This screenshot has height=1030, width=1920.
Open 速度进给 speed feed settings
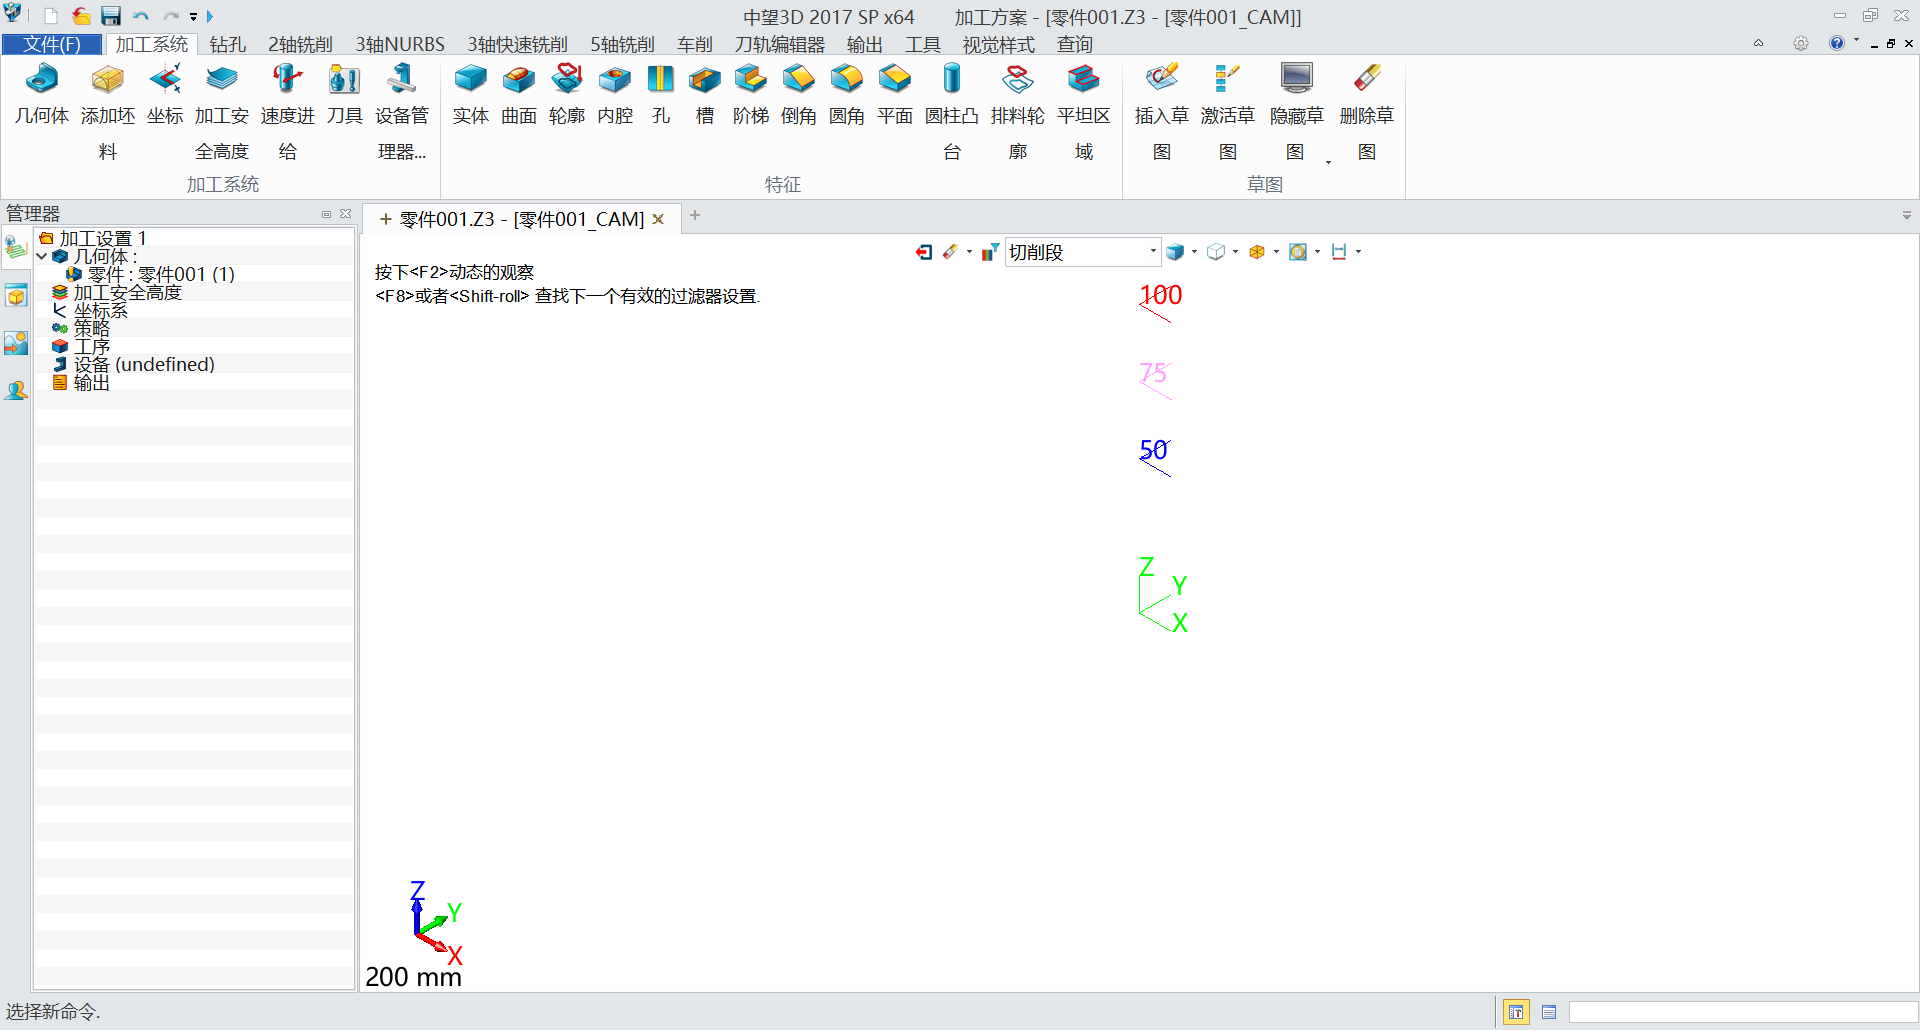click(x=288, y=80)
